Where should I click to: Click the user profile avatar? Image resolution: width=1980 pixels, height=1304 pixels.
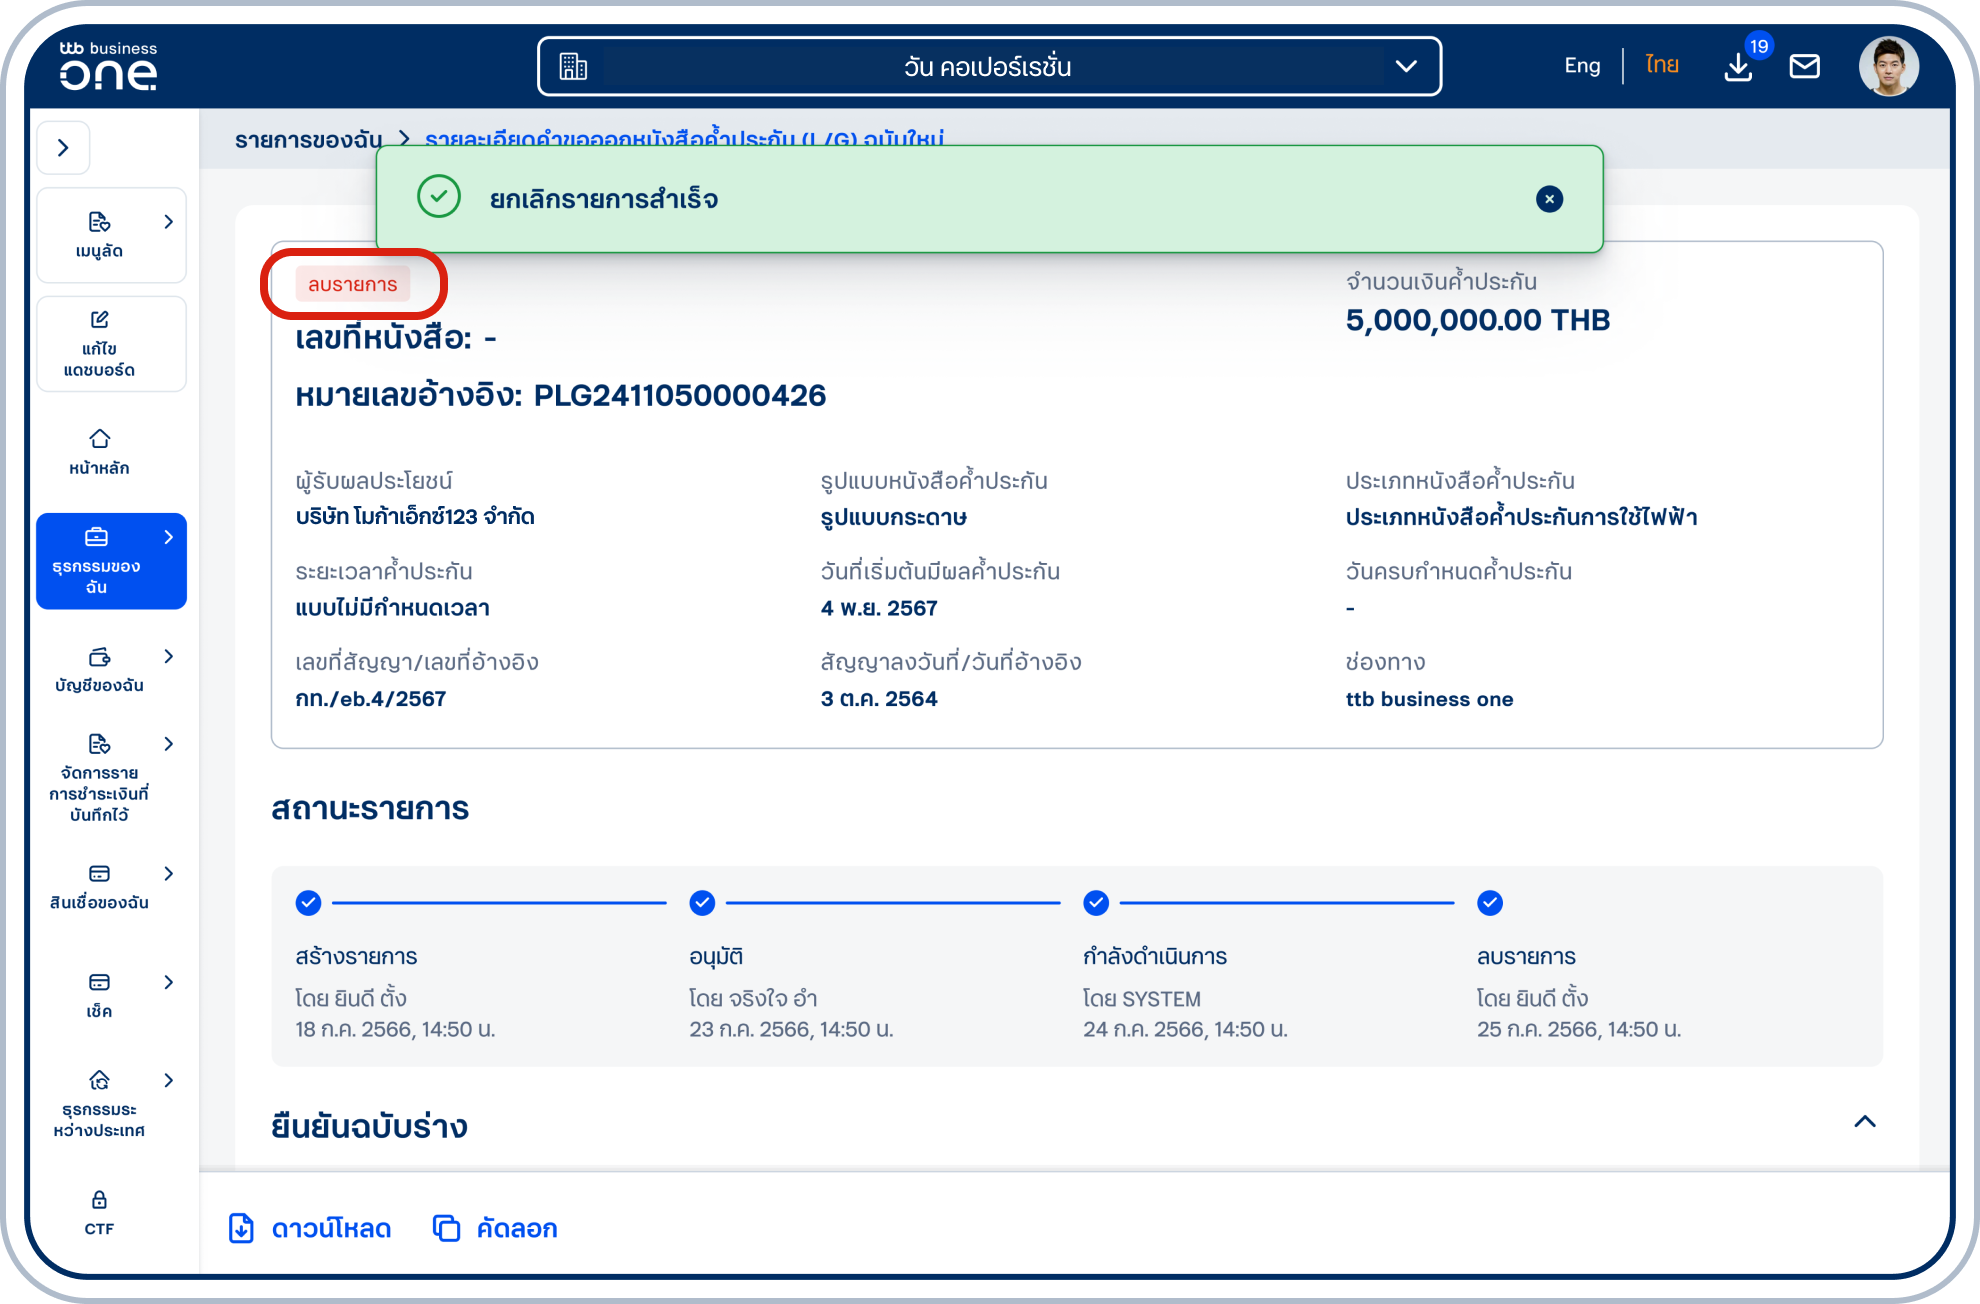(x=1888, y=66)
